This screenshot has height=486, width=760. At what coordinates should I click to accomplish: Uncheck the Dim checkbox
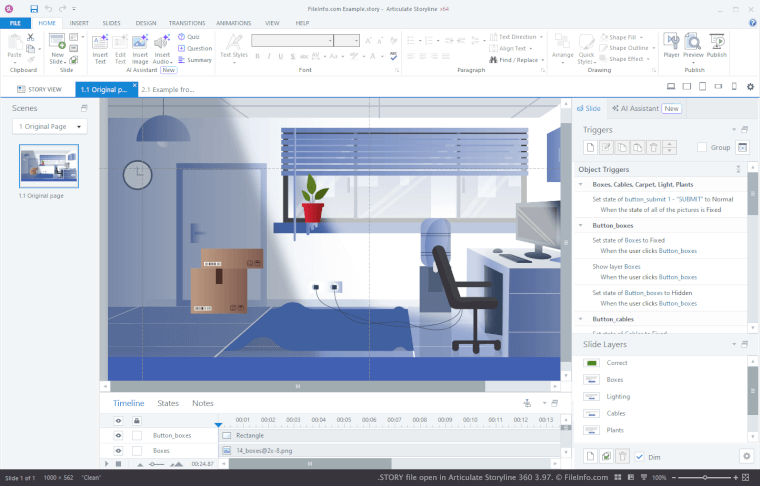[640, 456]
